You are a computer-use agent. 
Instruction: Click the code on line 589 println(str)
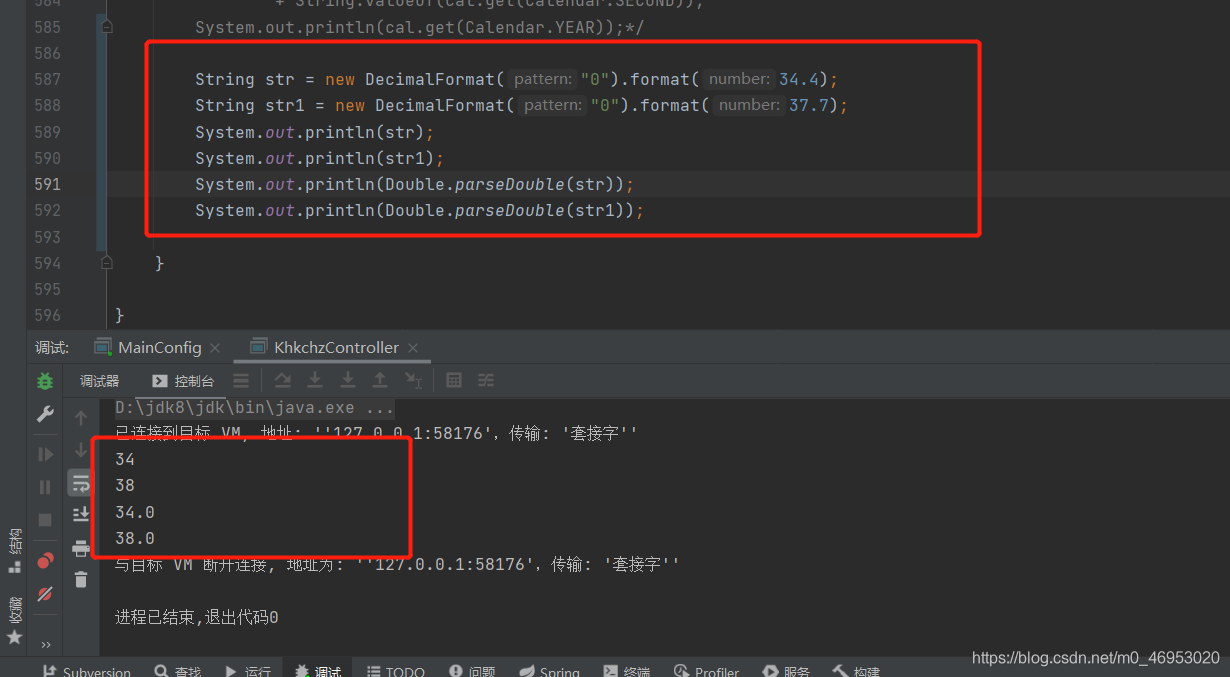pyautogui.click(x=314, y=132)
